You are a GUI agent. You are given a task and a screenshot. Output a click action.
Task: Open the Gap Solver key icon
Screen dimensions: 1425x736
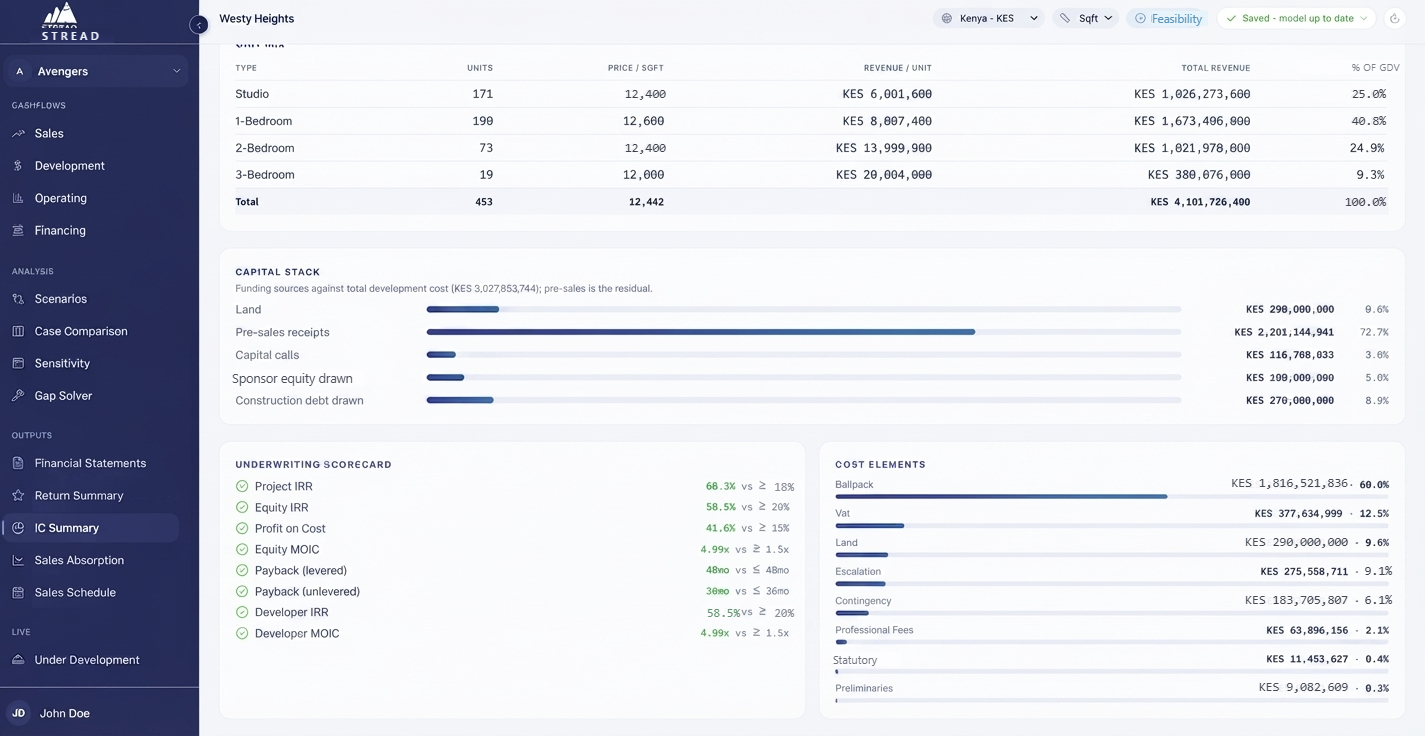point(18,396)
